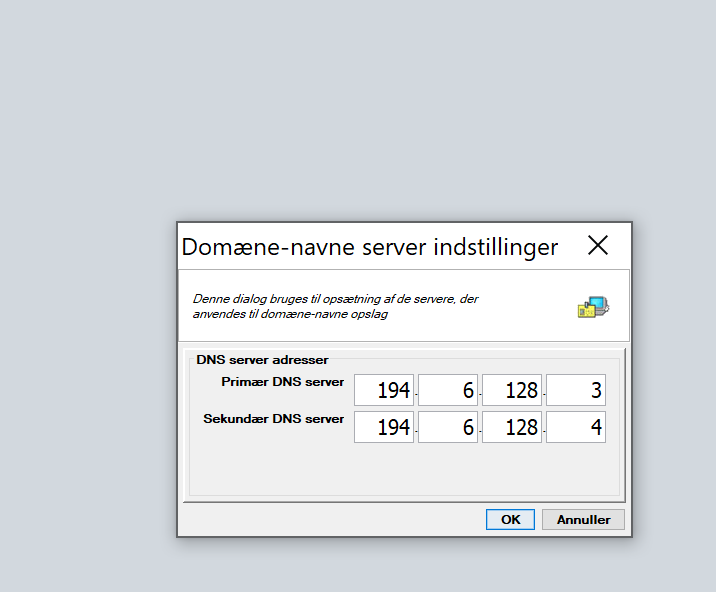Image resolution: width=716 pixels, height=592 pixels.
Task: Select Primær DNS server last octet showing 3
Action: coord(576,391)
